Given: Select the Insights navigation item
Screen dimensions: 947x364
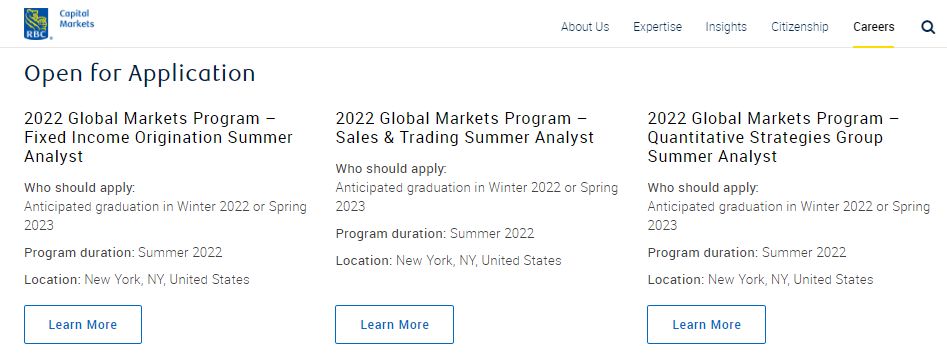Looking at the screenshot, I should (x=726, y=27).
